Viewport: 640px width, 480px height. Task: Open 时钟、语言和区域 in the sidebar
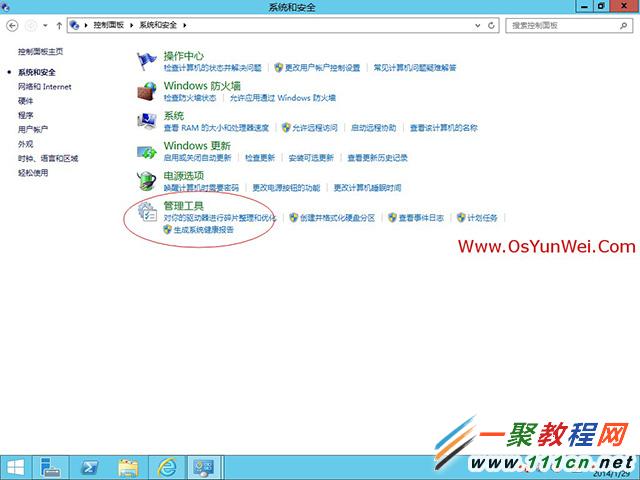pyautogui.click(x=48, y=158)
